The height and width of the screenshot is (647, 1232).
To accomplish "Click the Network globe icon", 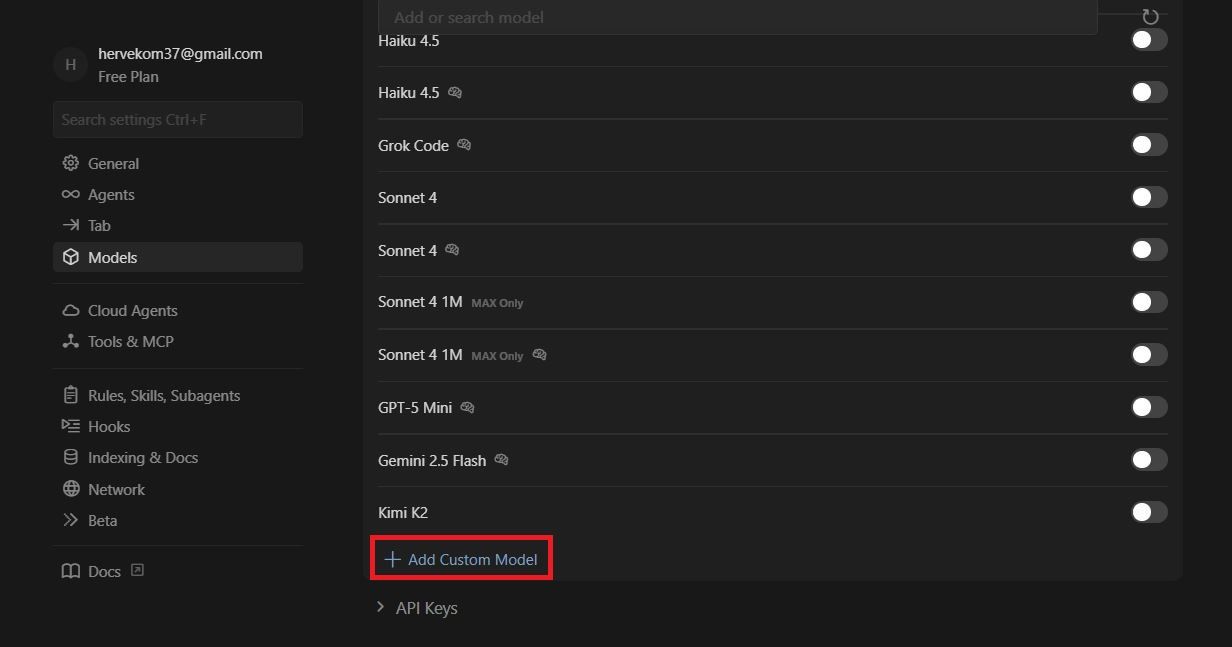I will pos(70,489).
